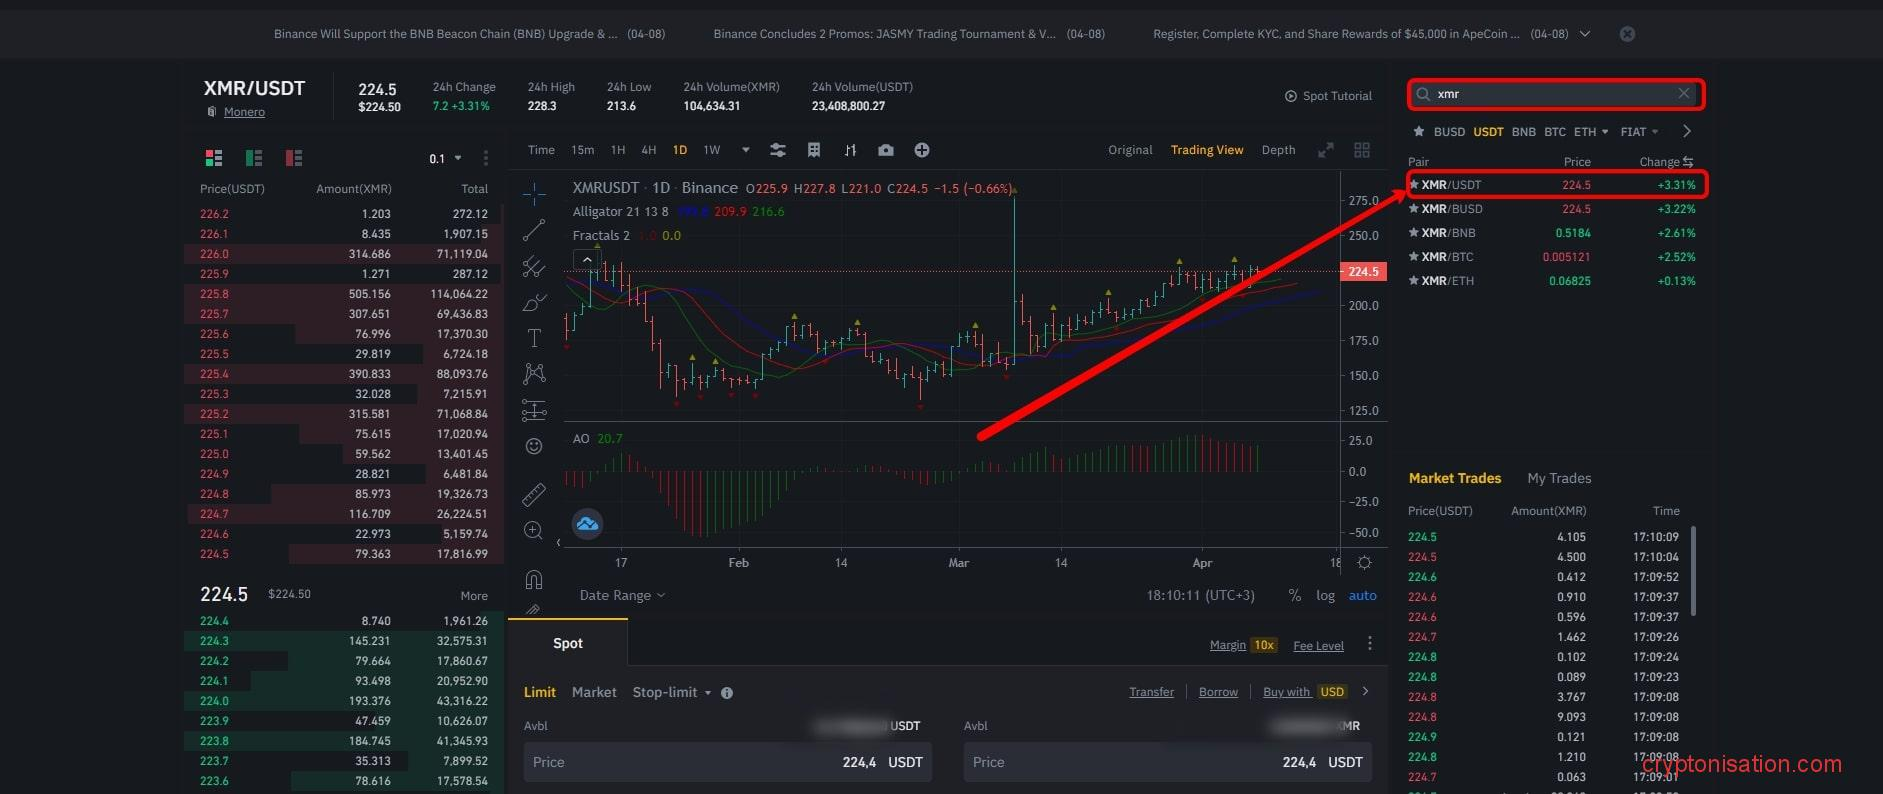Switch to the Depth chart view
This screenshot has width=1883, height=794.
tap(1278, 150)
